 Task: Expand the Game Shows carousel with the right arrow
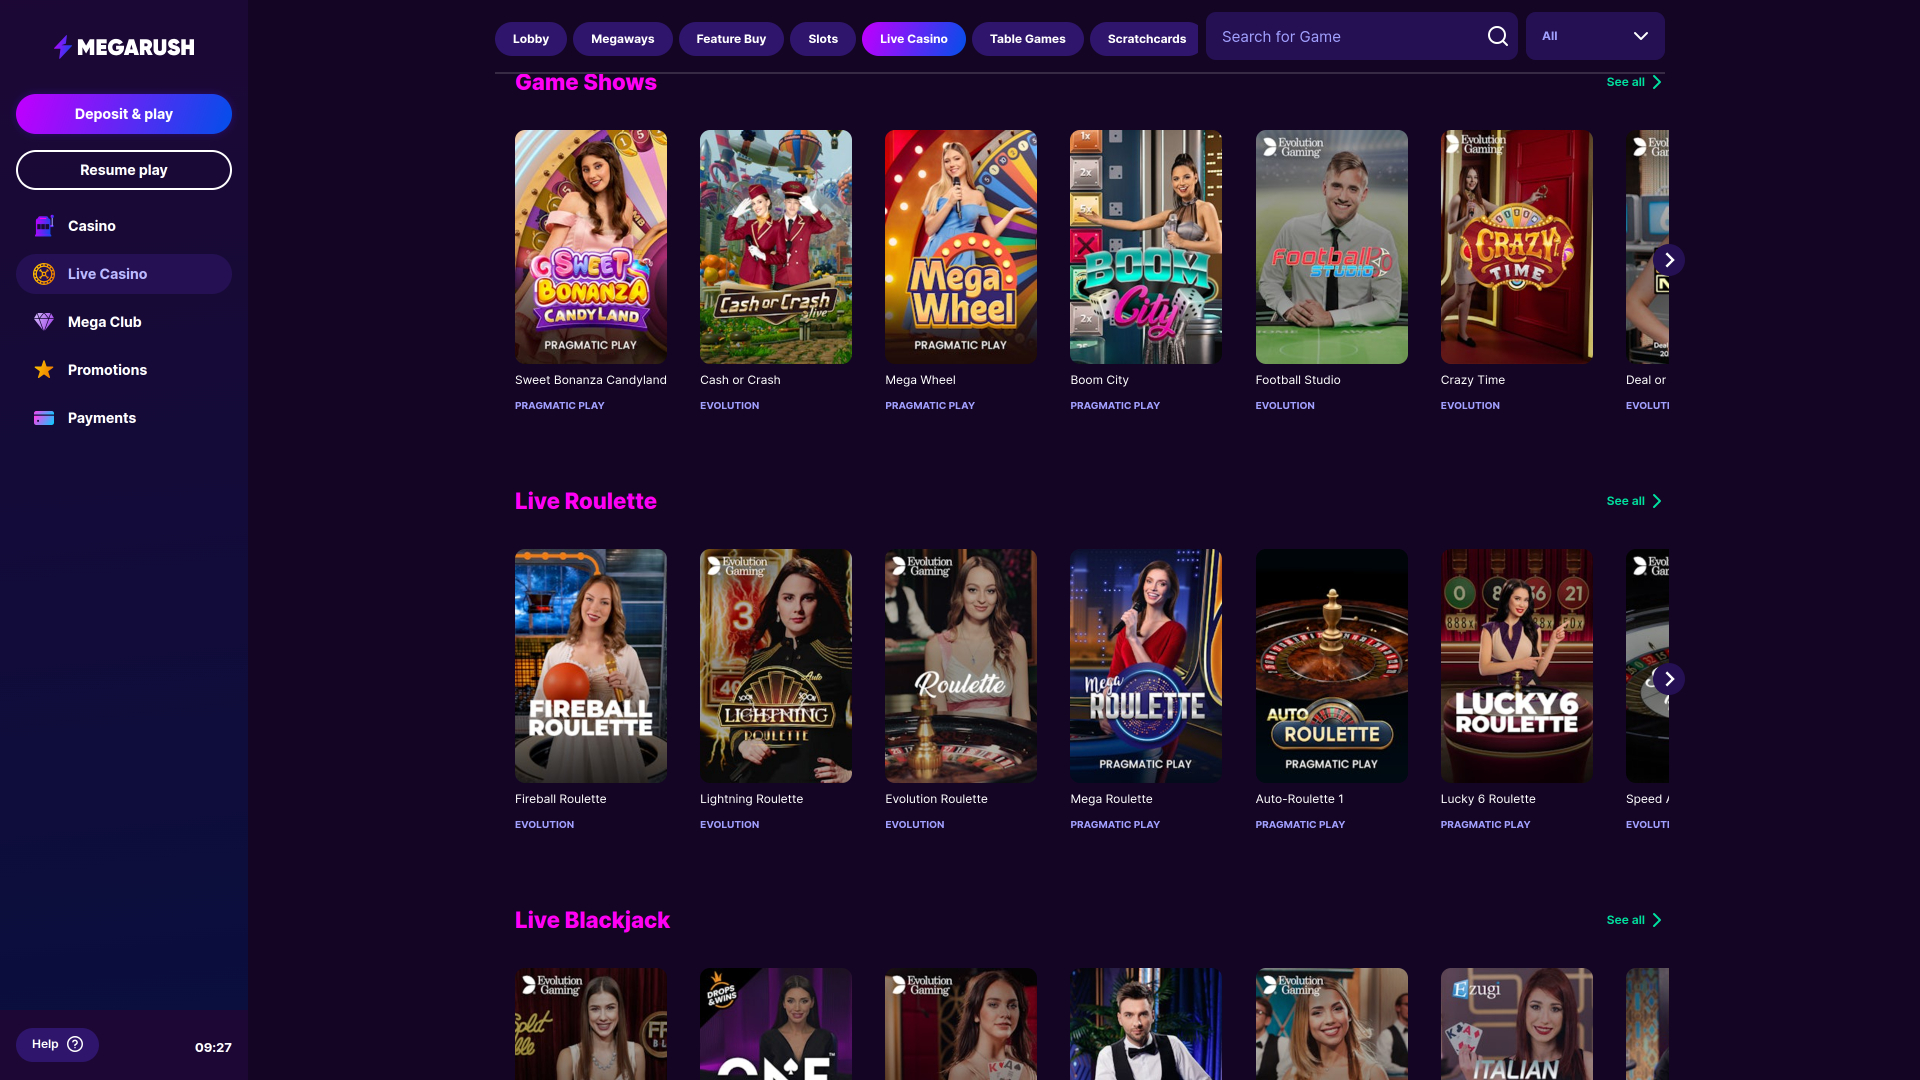pos(1668,259)
